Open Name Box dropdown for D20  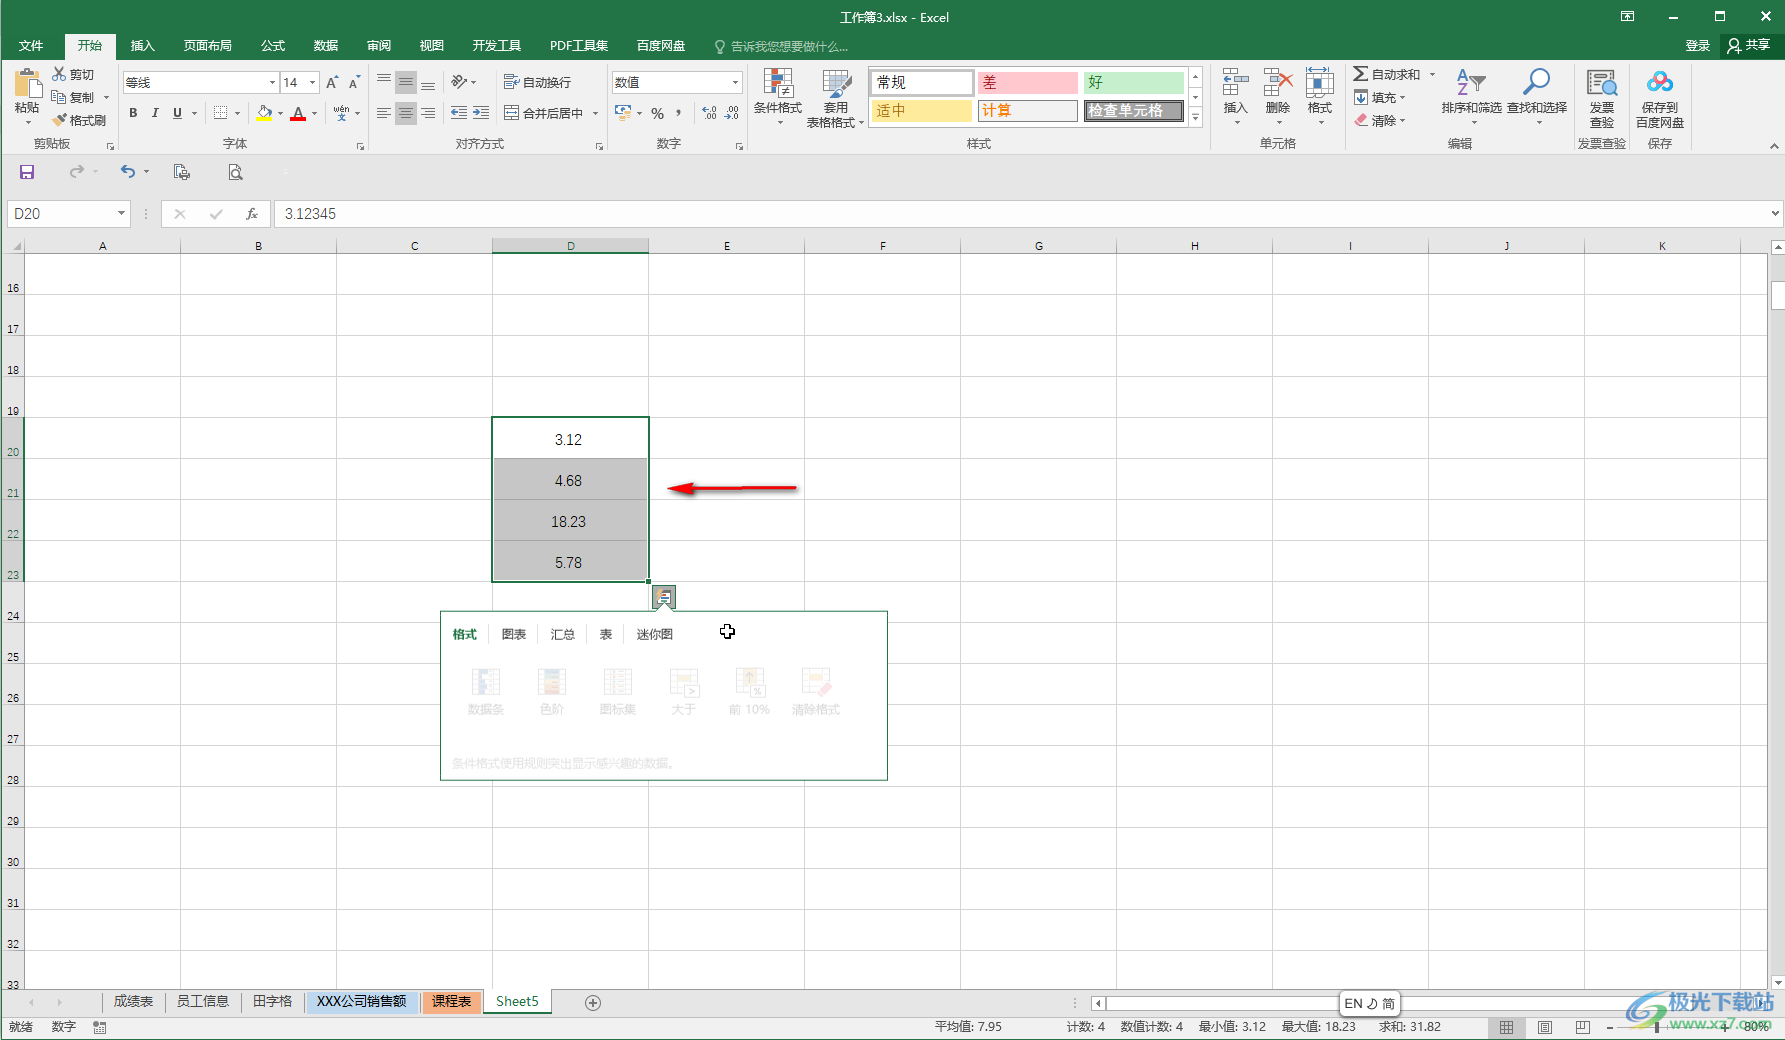pyautogui.click(x=121, y=214)
